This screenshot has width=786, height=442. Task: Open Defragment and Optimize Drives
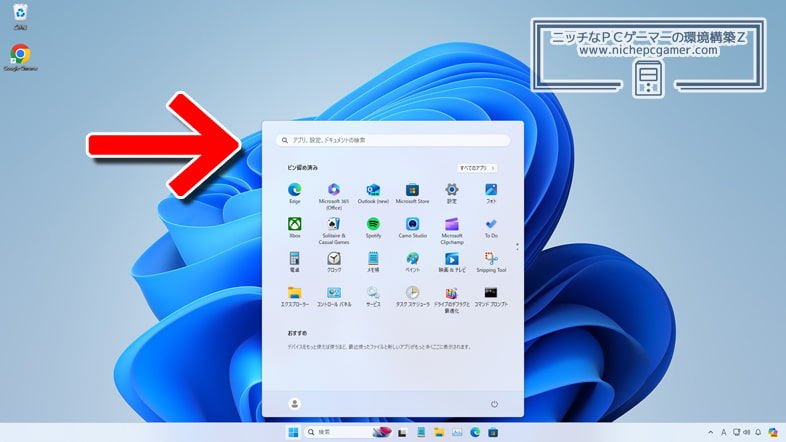(x=452, y=299)
